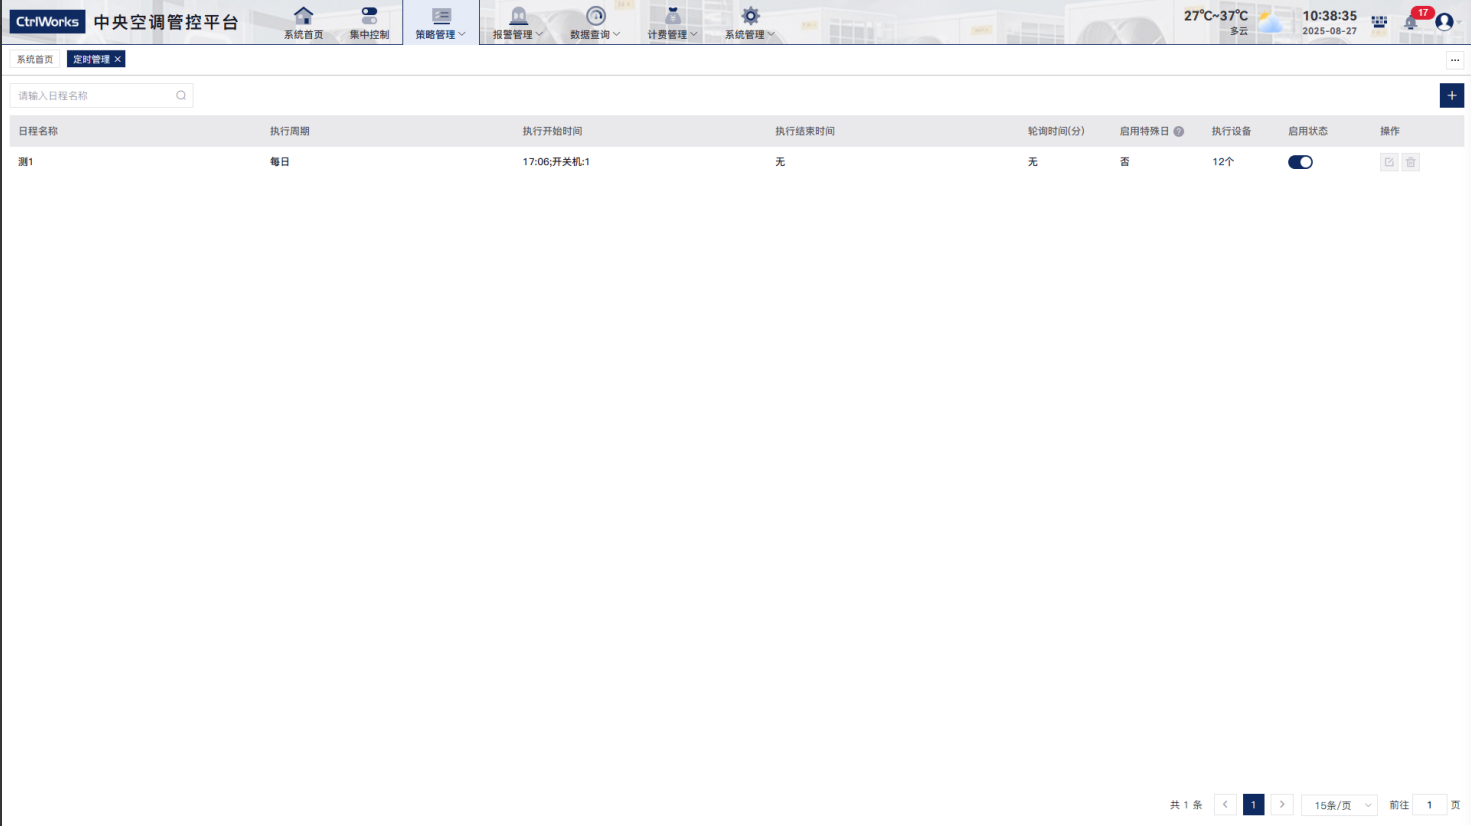
Task: Click the search magnifier icon
Action: point(181,96)
